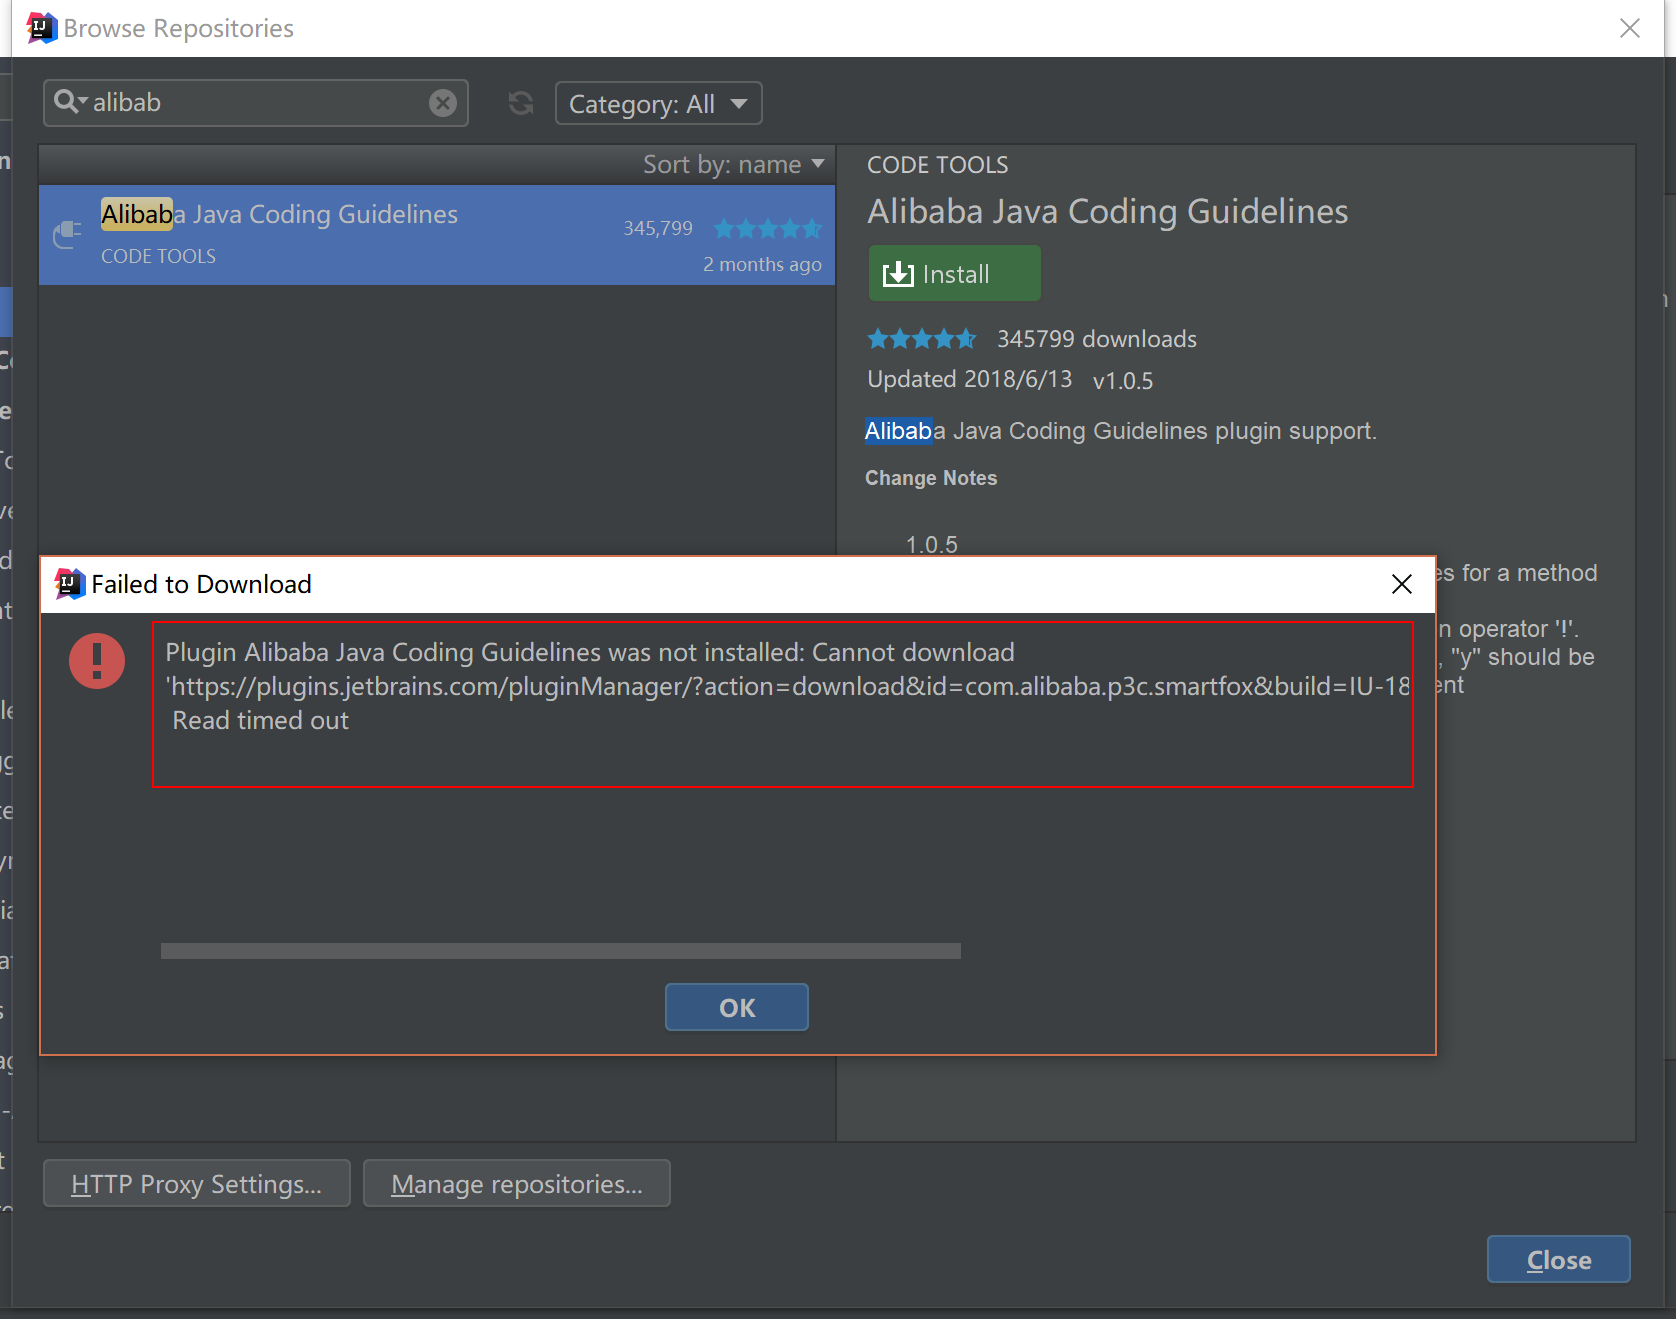Click the IntelliJ icon in the Failed to Download title bar

click(69, 583)
